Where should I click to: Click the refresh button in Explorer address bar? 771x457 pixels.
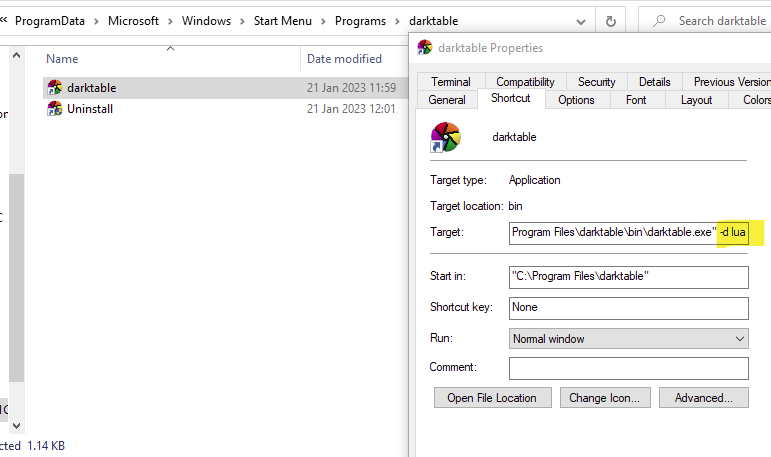611,21
